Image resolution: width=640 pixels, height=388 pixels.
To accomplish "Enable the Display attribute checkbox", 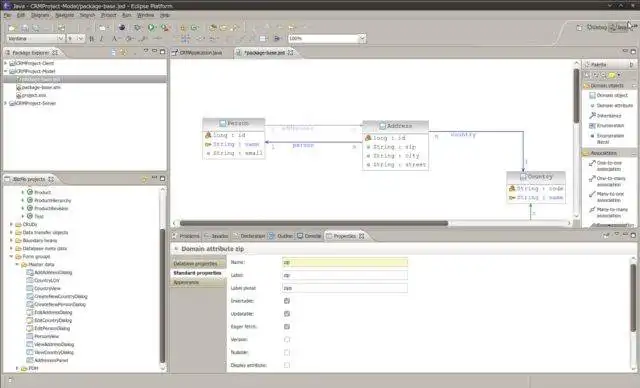I will click(x=287, y=365).
